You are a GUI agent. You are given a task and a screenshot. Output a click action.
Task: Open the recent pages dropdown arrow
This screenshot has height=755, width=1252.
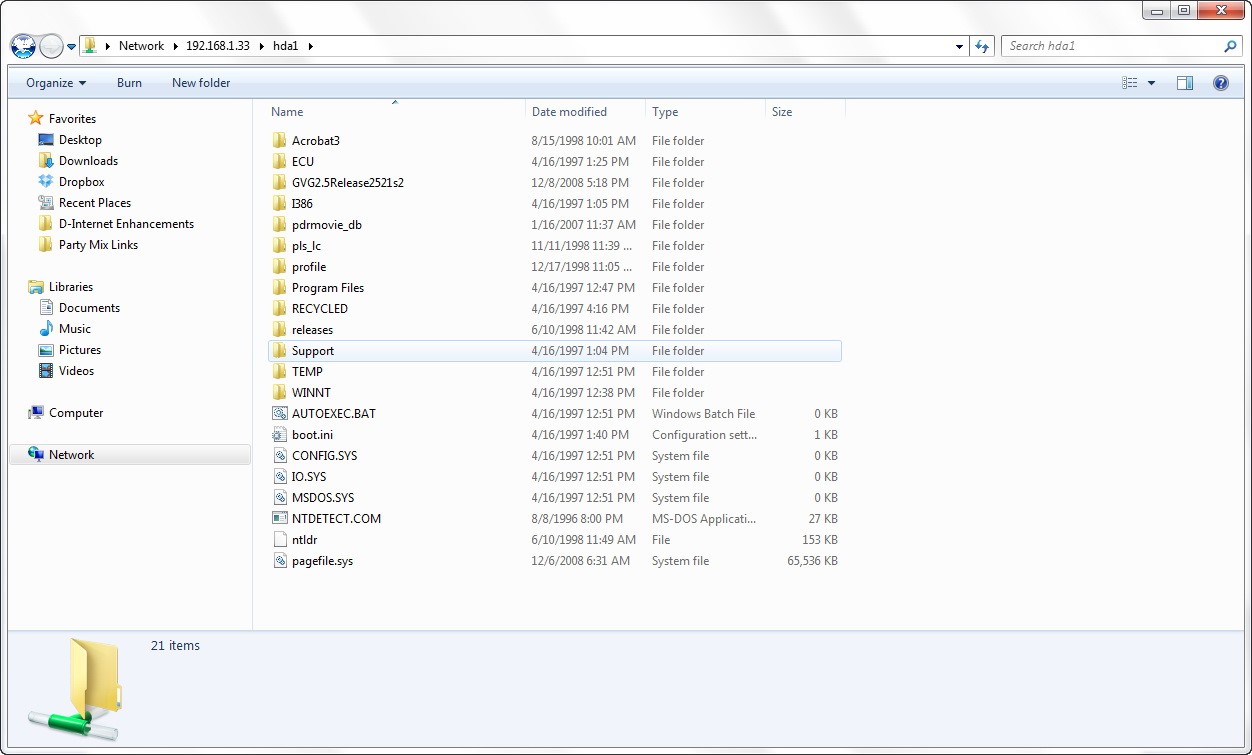point(71,46)
